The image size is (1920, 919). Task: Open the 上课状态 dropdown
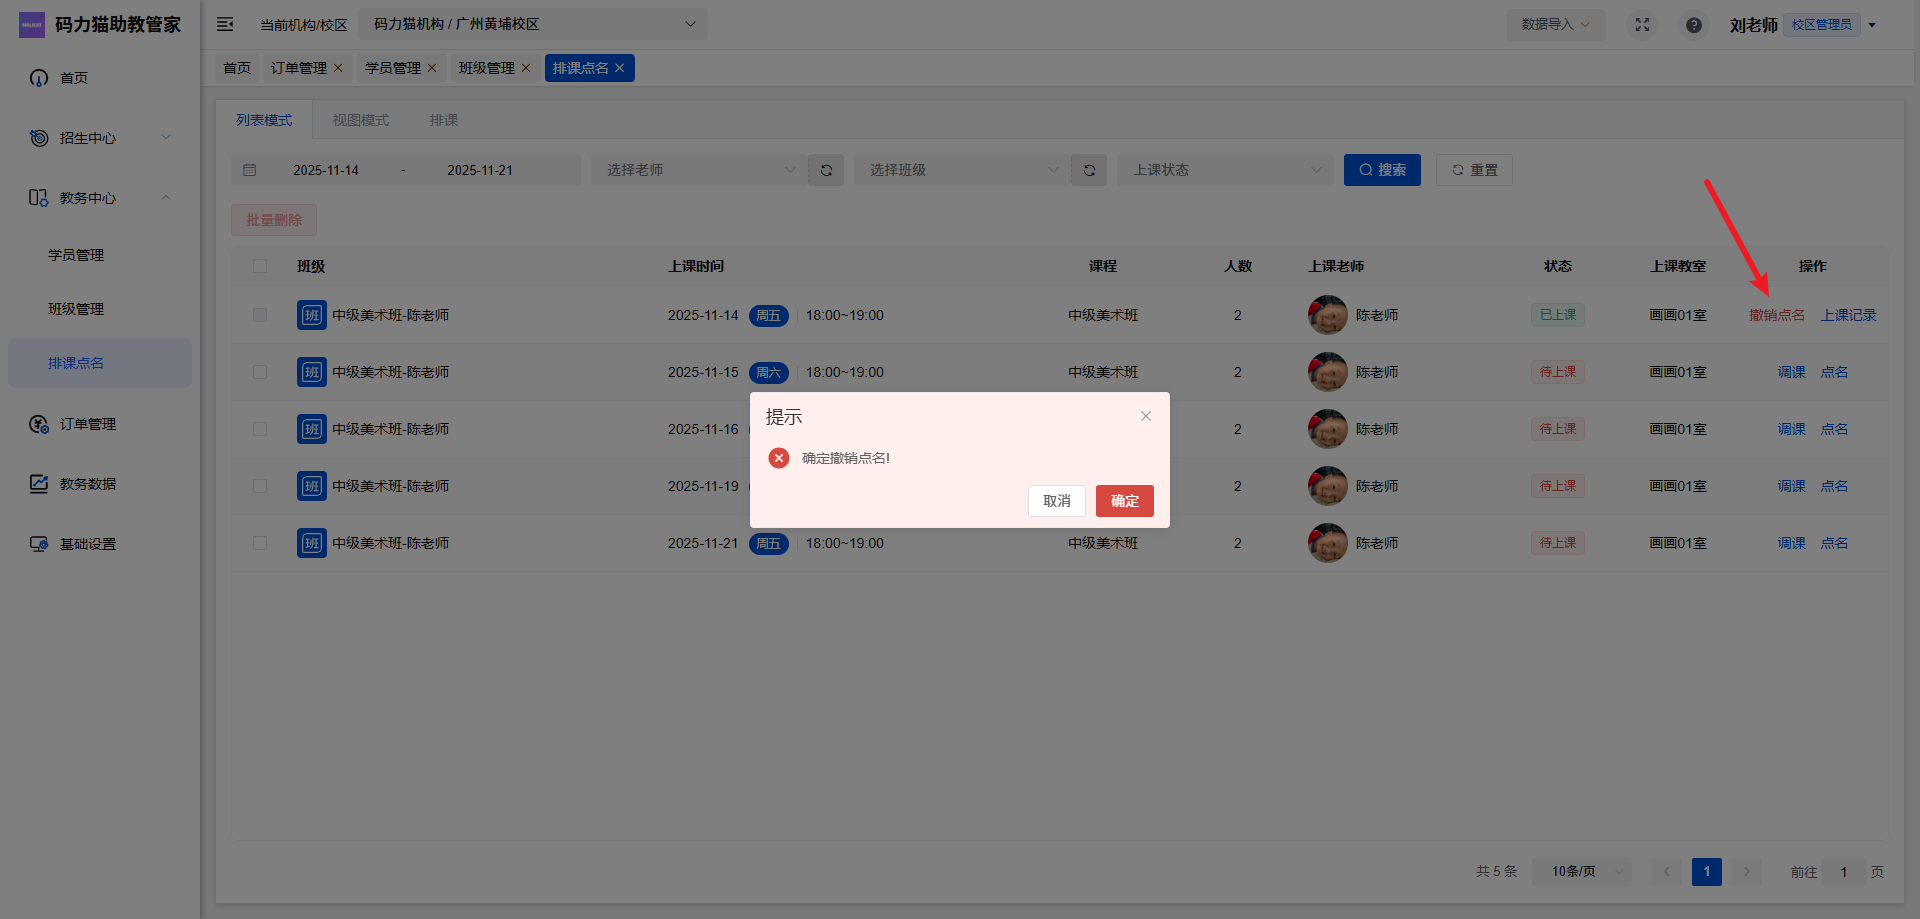(x=1225, y=170)
